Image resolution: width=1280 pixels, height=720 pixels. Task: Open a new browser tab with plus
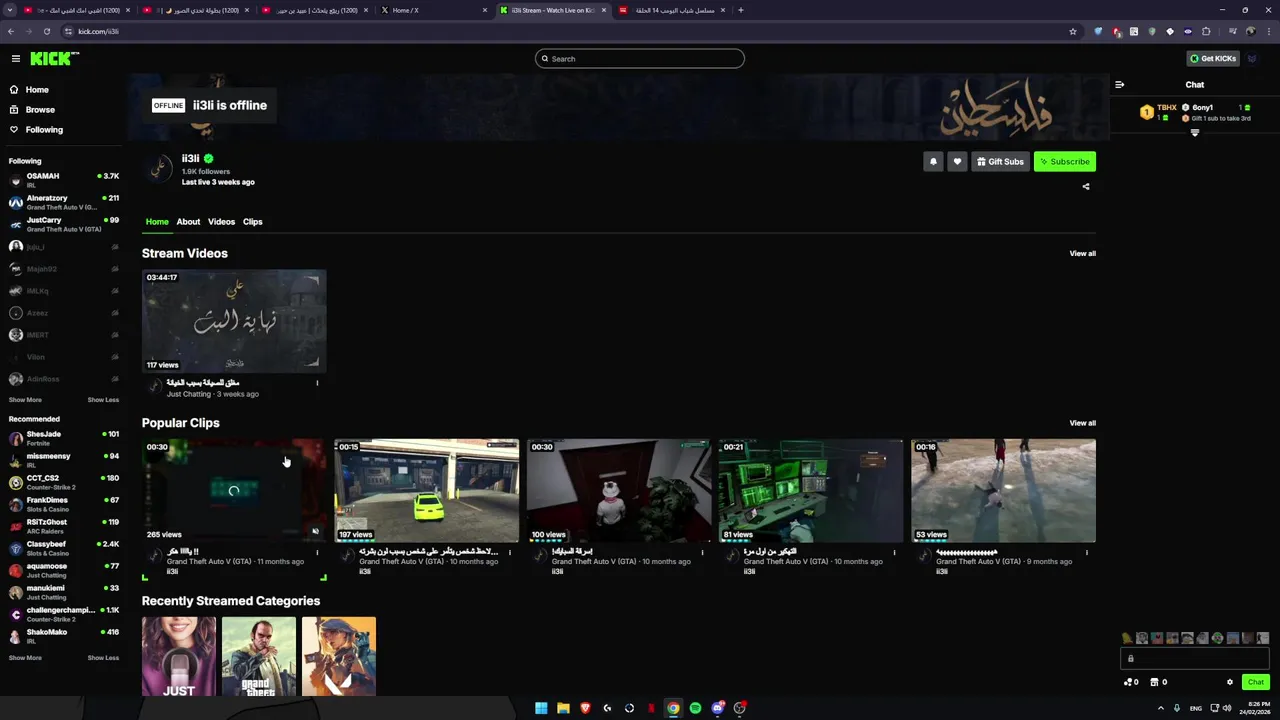740,10
